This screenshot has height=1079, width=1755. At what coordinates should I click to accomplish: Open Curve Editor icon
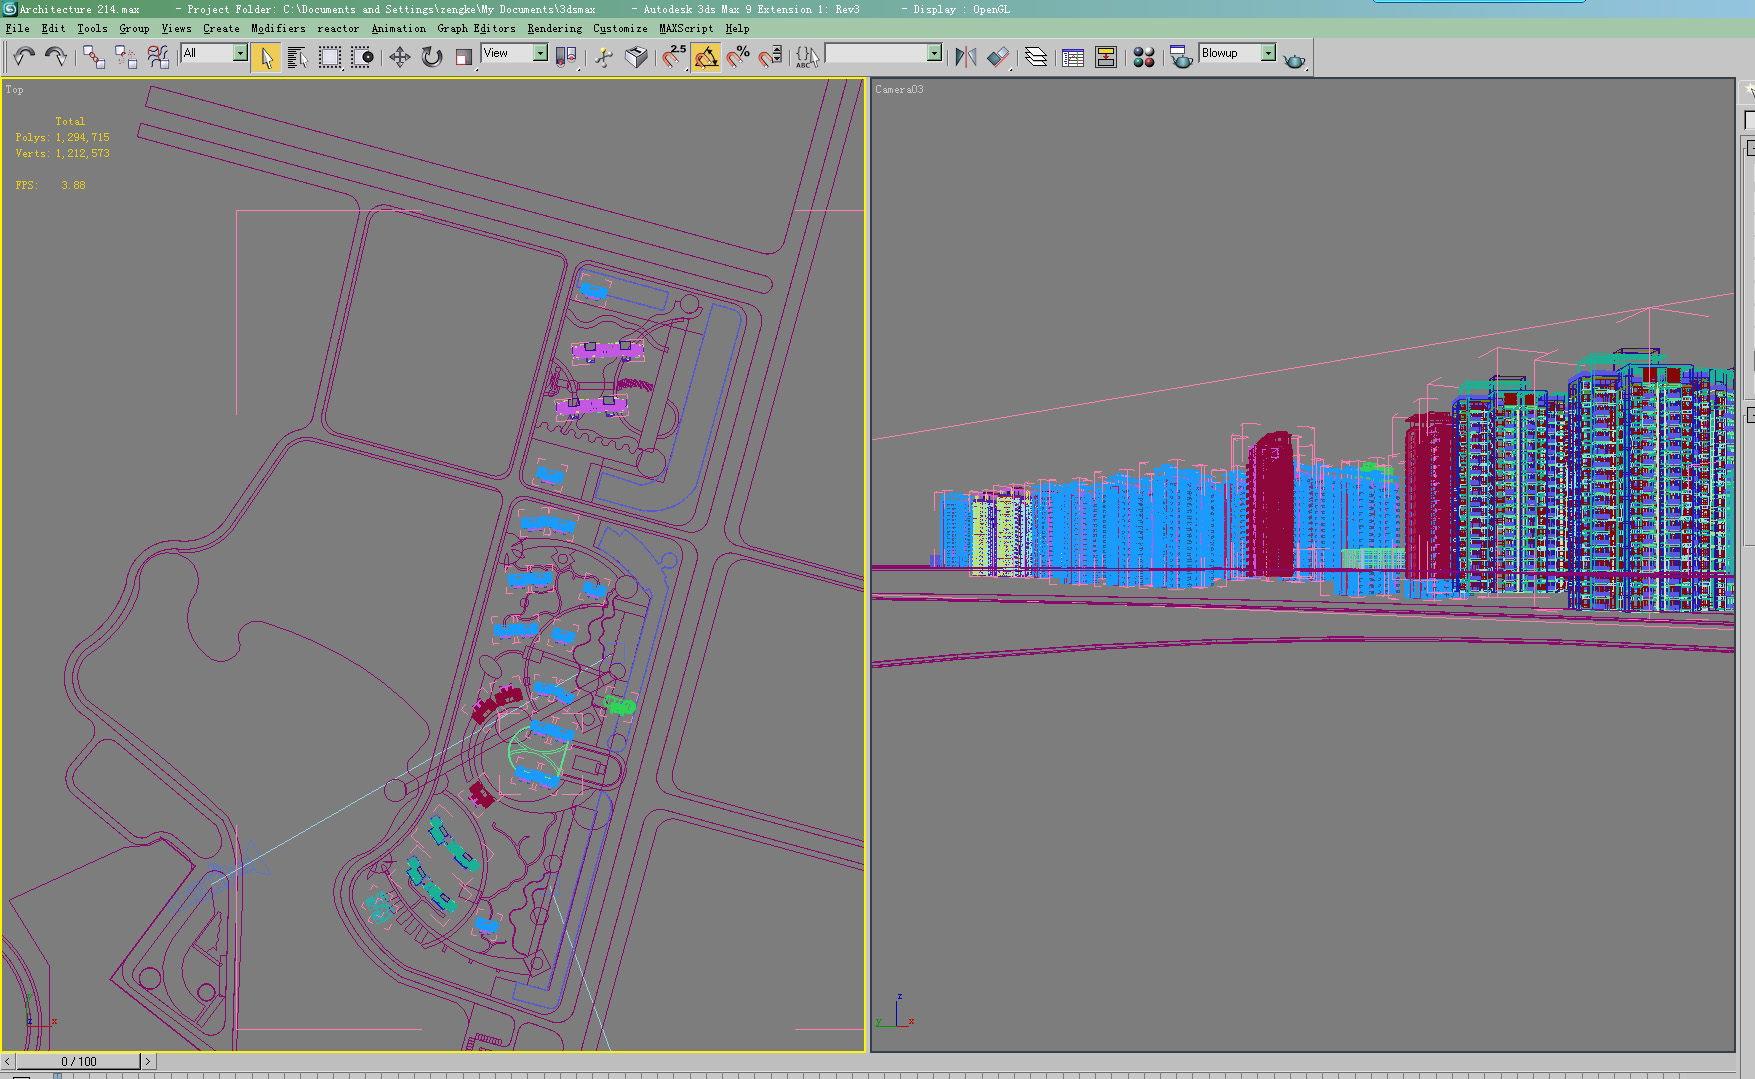tap(1073, 57)
